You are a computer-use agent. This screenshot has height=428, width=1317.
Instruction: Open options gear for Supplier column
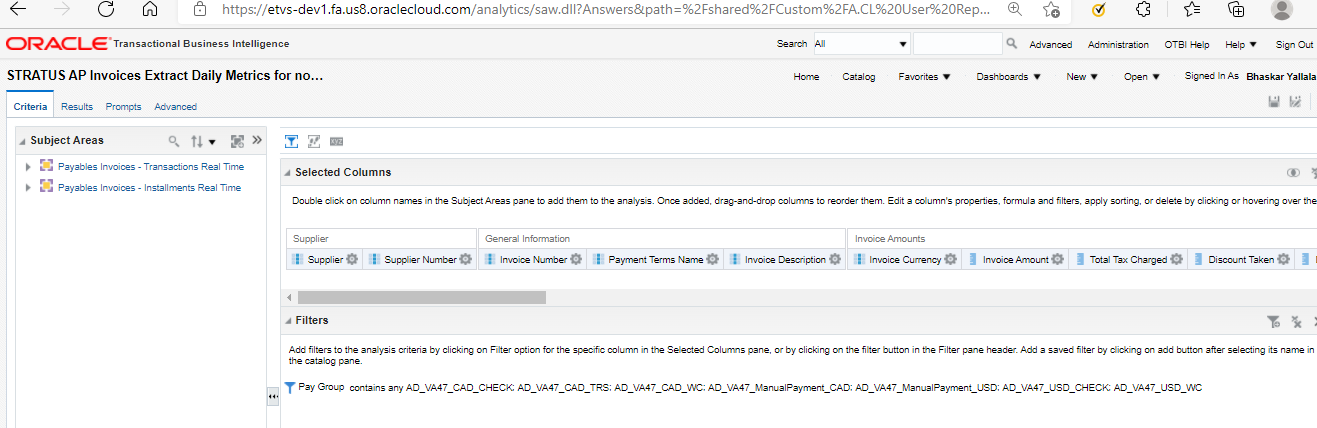coord(351,259)
